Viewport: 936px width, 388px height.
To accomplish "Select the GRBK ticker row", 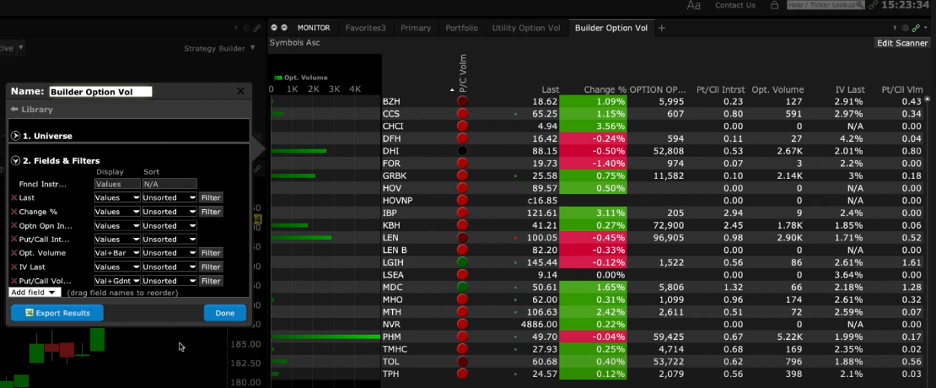I will [x=597, y=175].
